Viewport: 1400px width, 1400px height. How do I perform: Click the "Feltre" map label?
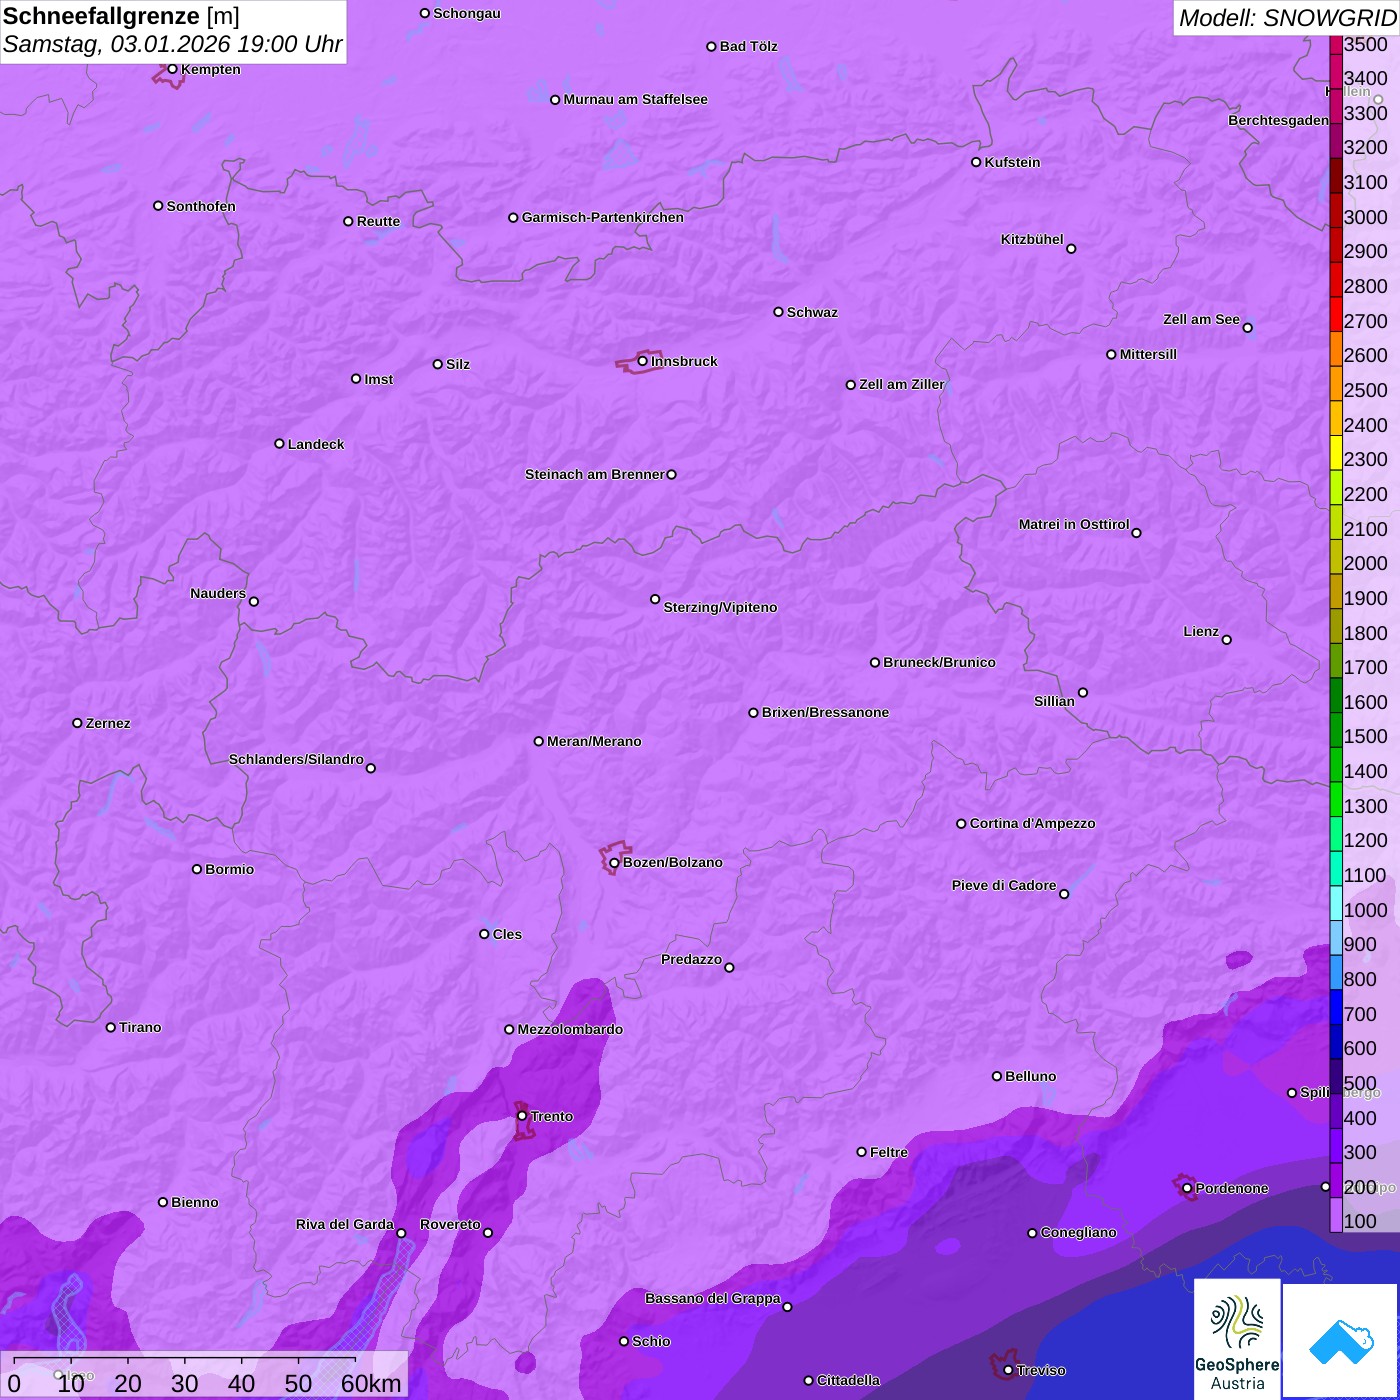pos(889,1152)
